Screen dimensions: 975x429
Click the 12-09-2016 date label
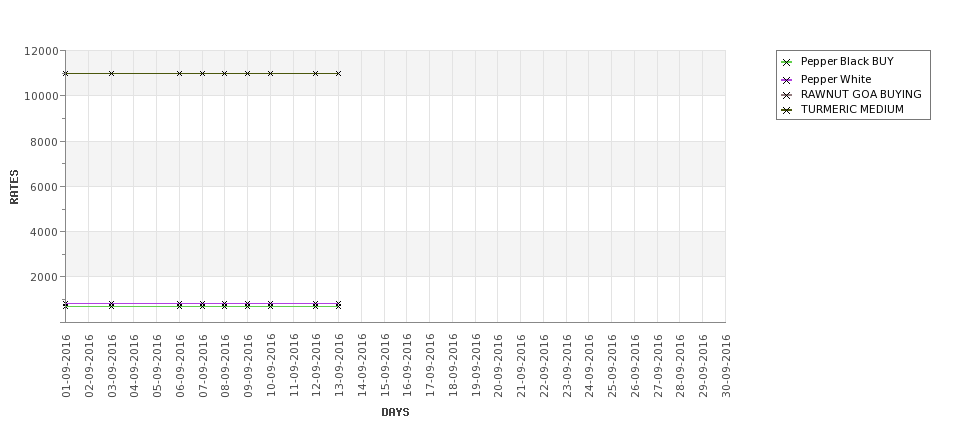(x=316, y=366)
